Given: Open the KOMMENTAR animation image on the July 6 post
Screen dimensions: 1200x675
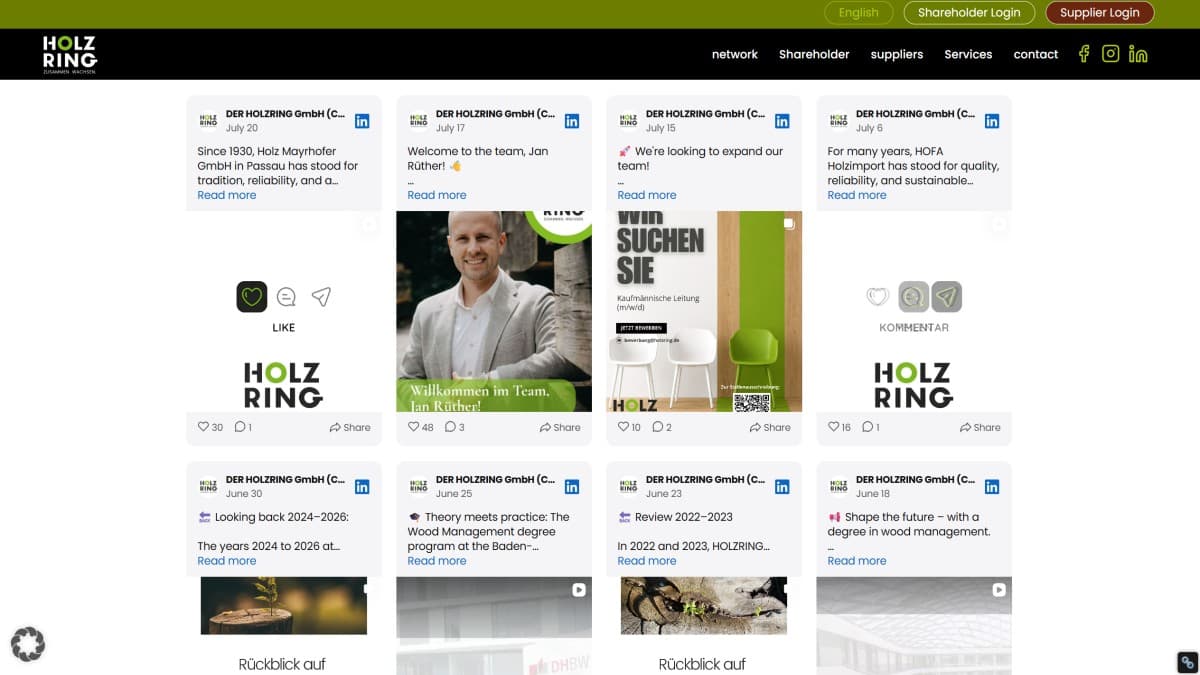Looking at the screenshot, I should (914, 311).
